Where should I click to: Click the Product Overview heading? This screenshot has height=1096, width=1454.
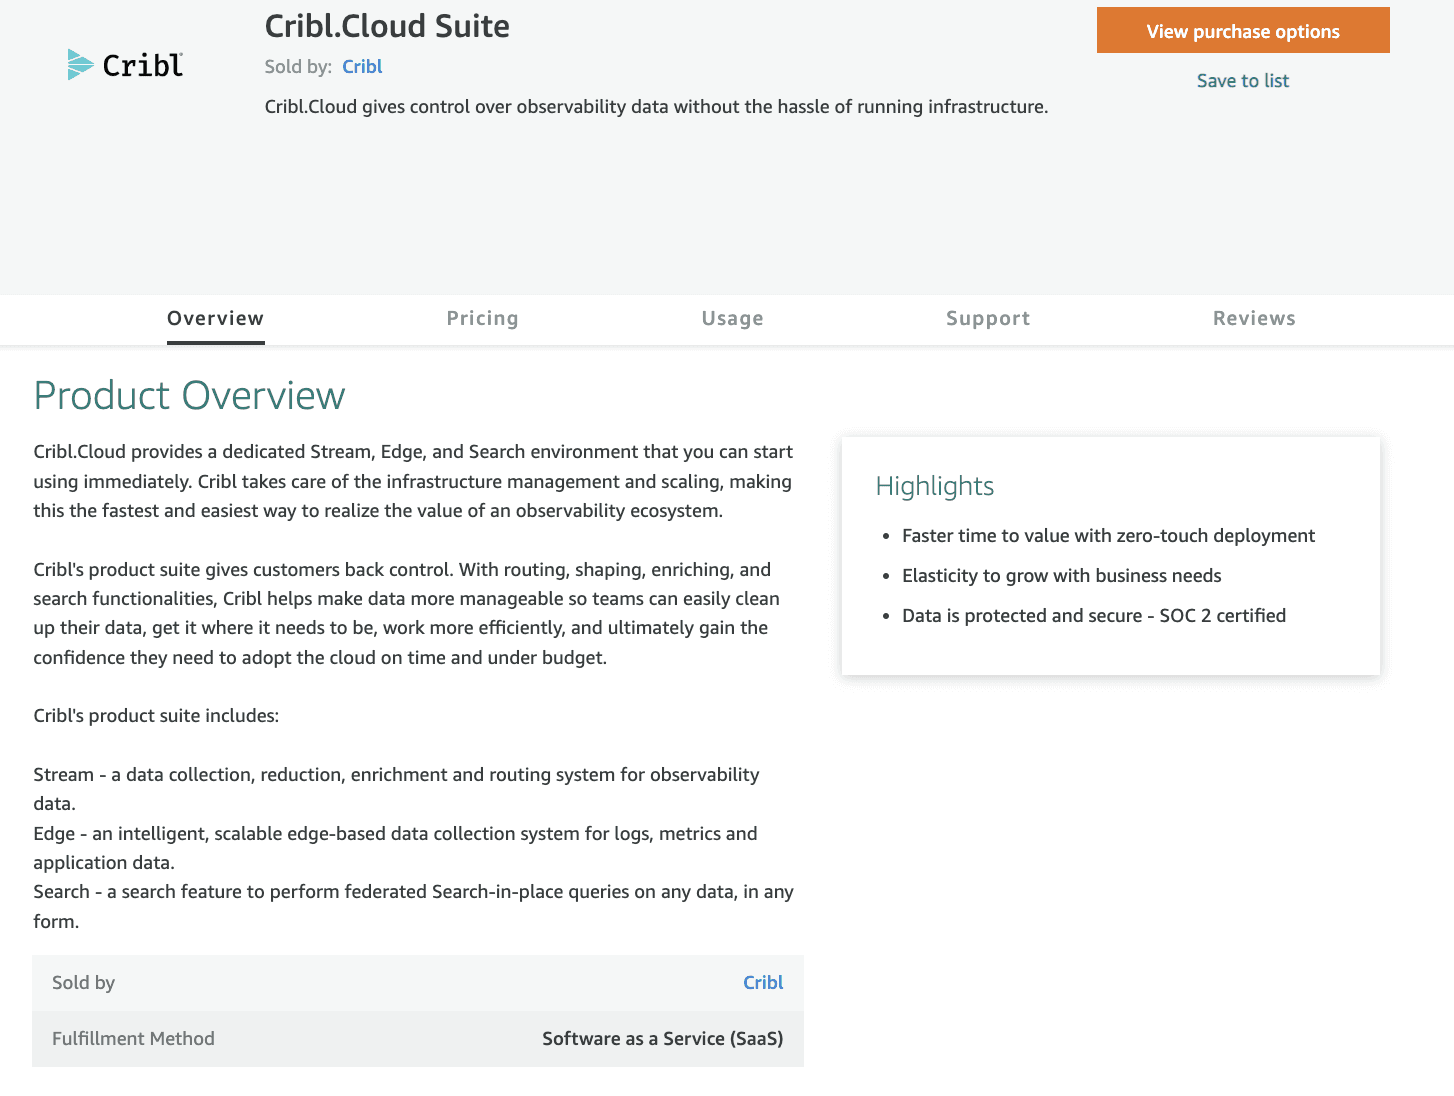[189, 396]
